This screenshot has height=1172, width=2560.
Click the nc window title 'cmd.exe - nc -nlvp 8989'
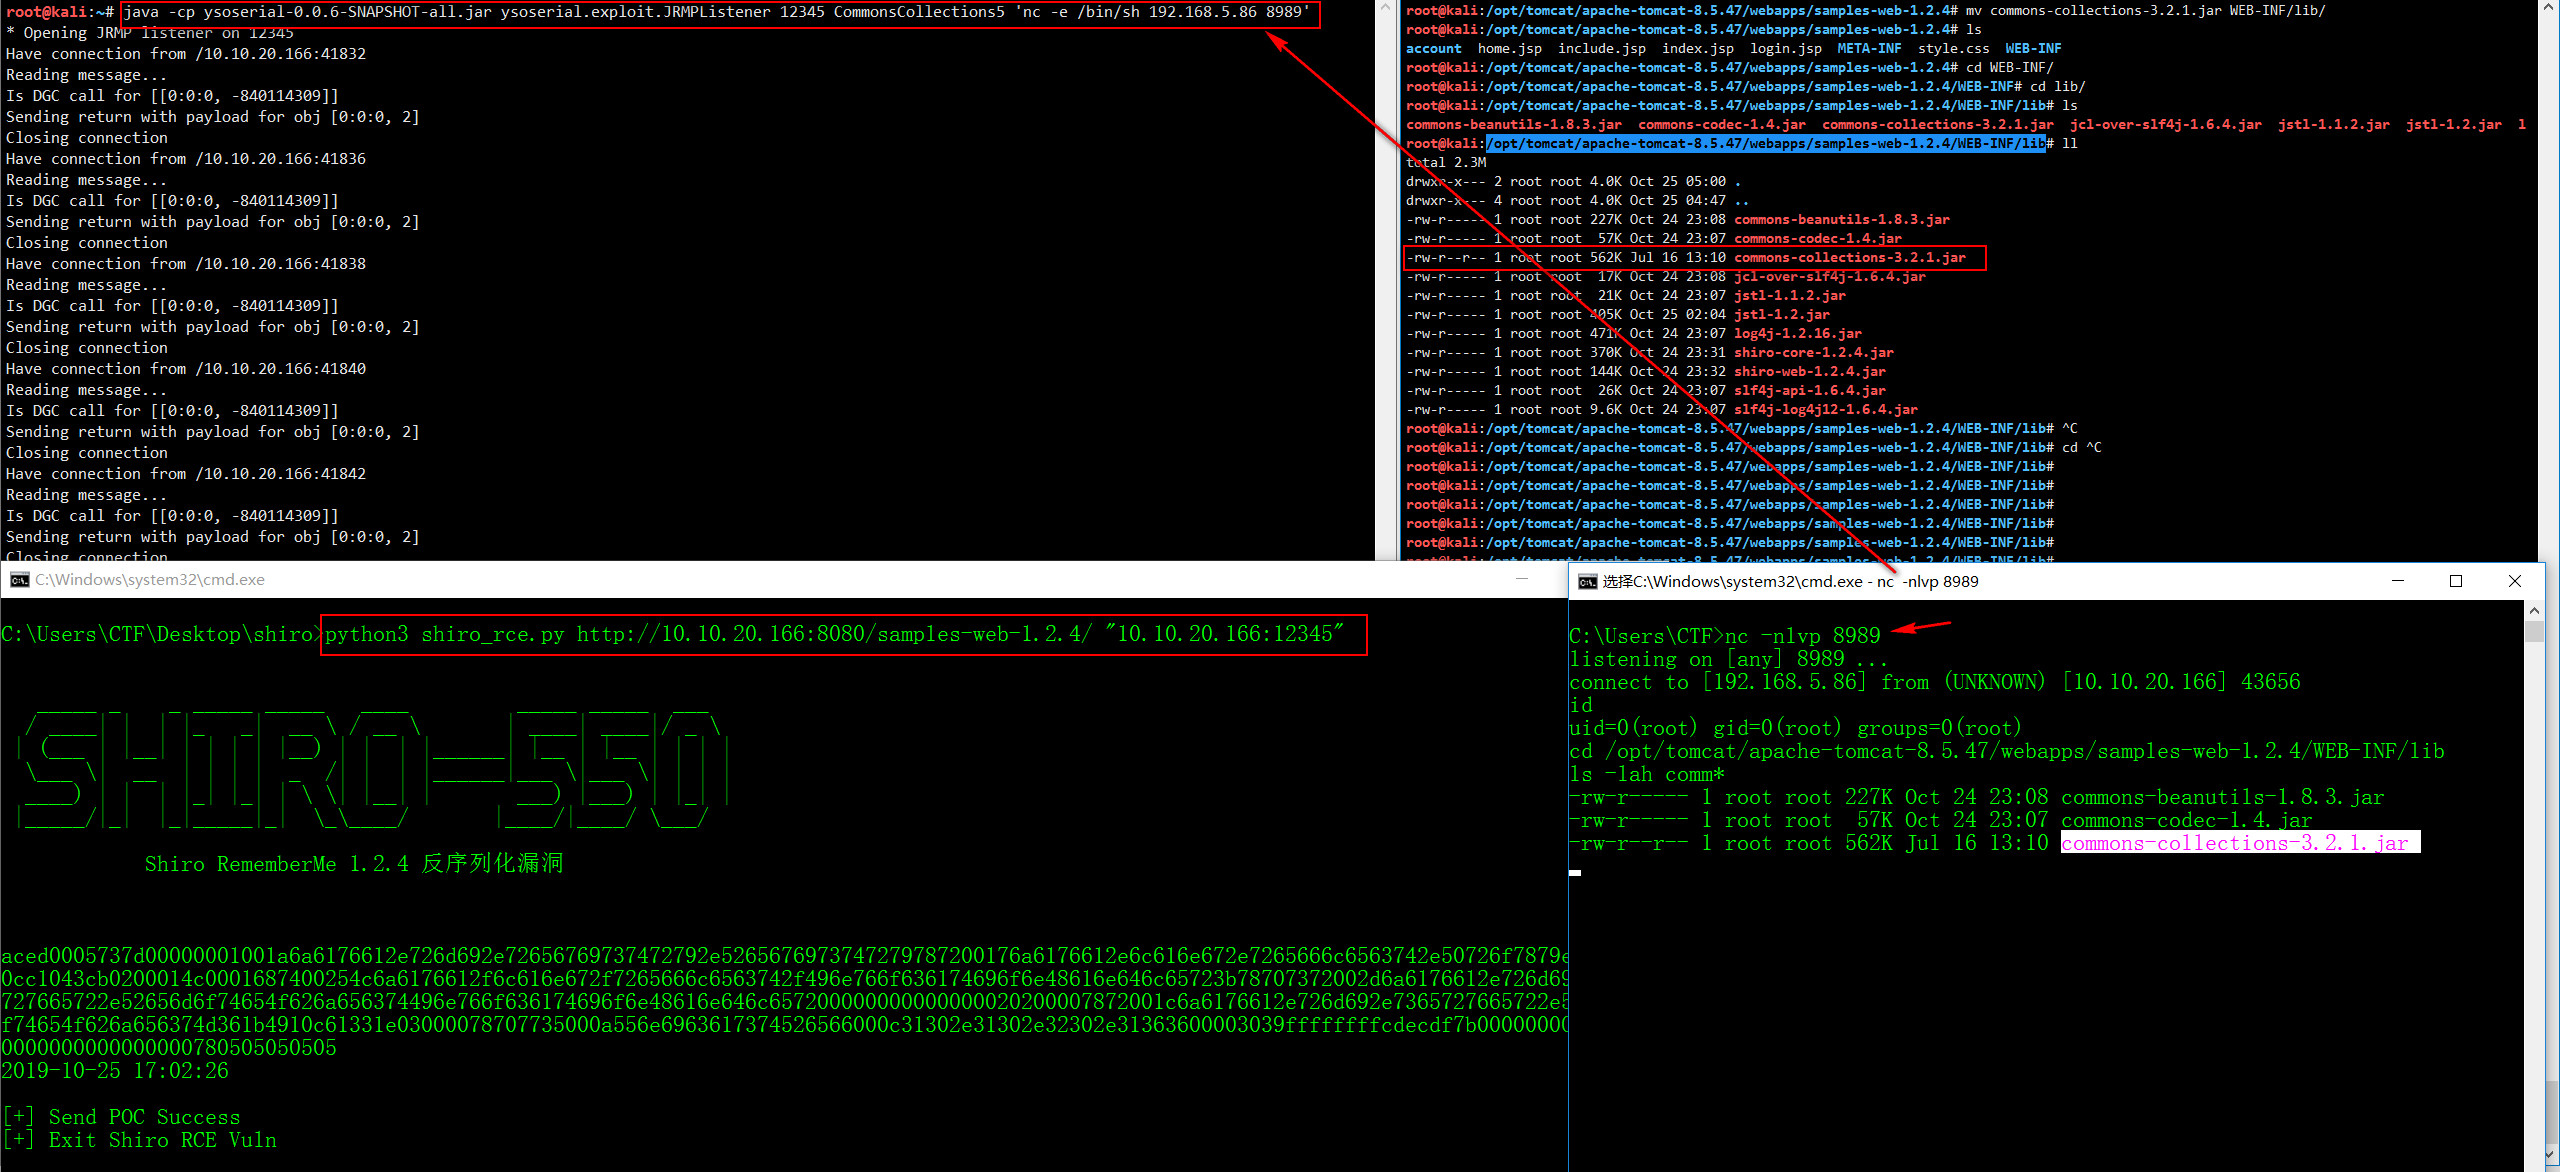[x=1791, y=582]
